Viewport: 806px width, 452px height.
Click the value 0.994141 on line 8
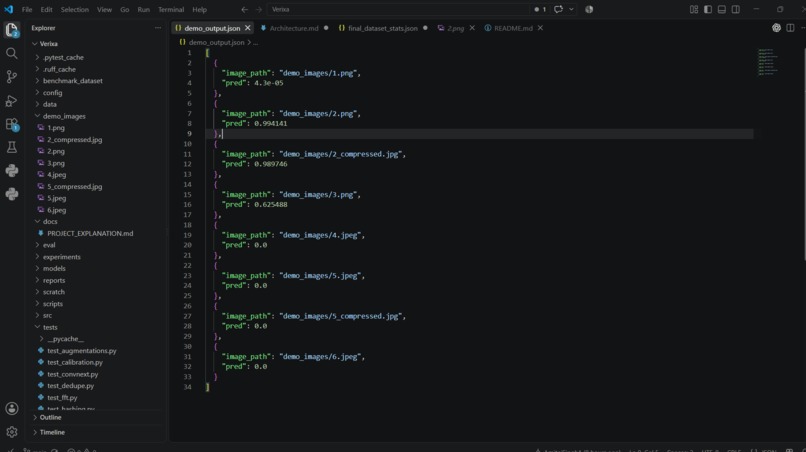pyautogui.click(x=271, y=123)
